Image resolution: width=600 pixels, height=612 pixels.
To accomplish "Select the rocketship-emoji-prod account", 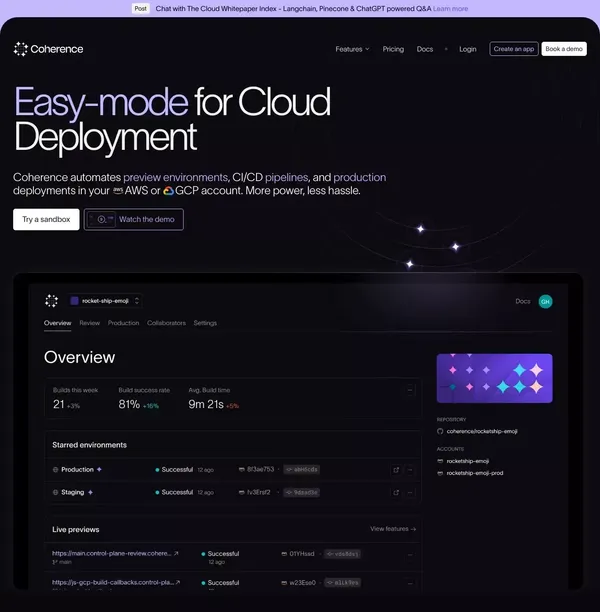I will [475, 473].
